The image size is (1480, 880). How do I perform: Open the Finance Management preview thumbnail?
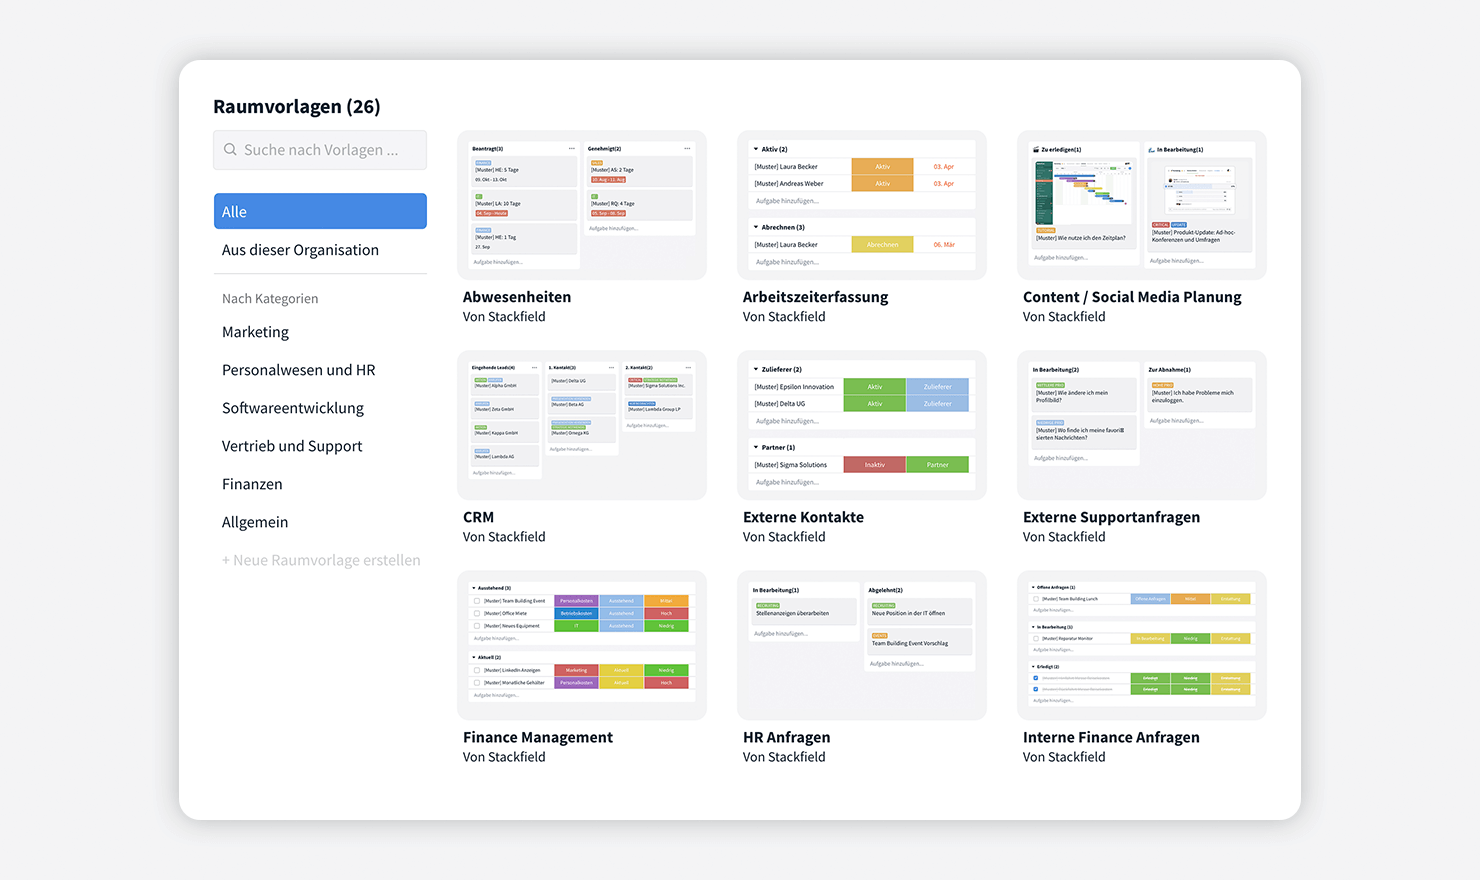tap(582, 645)
